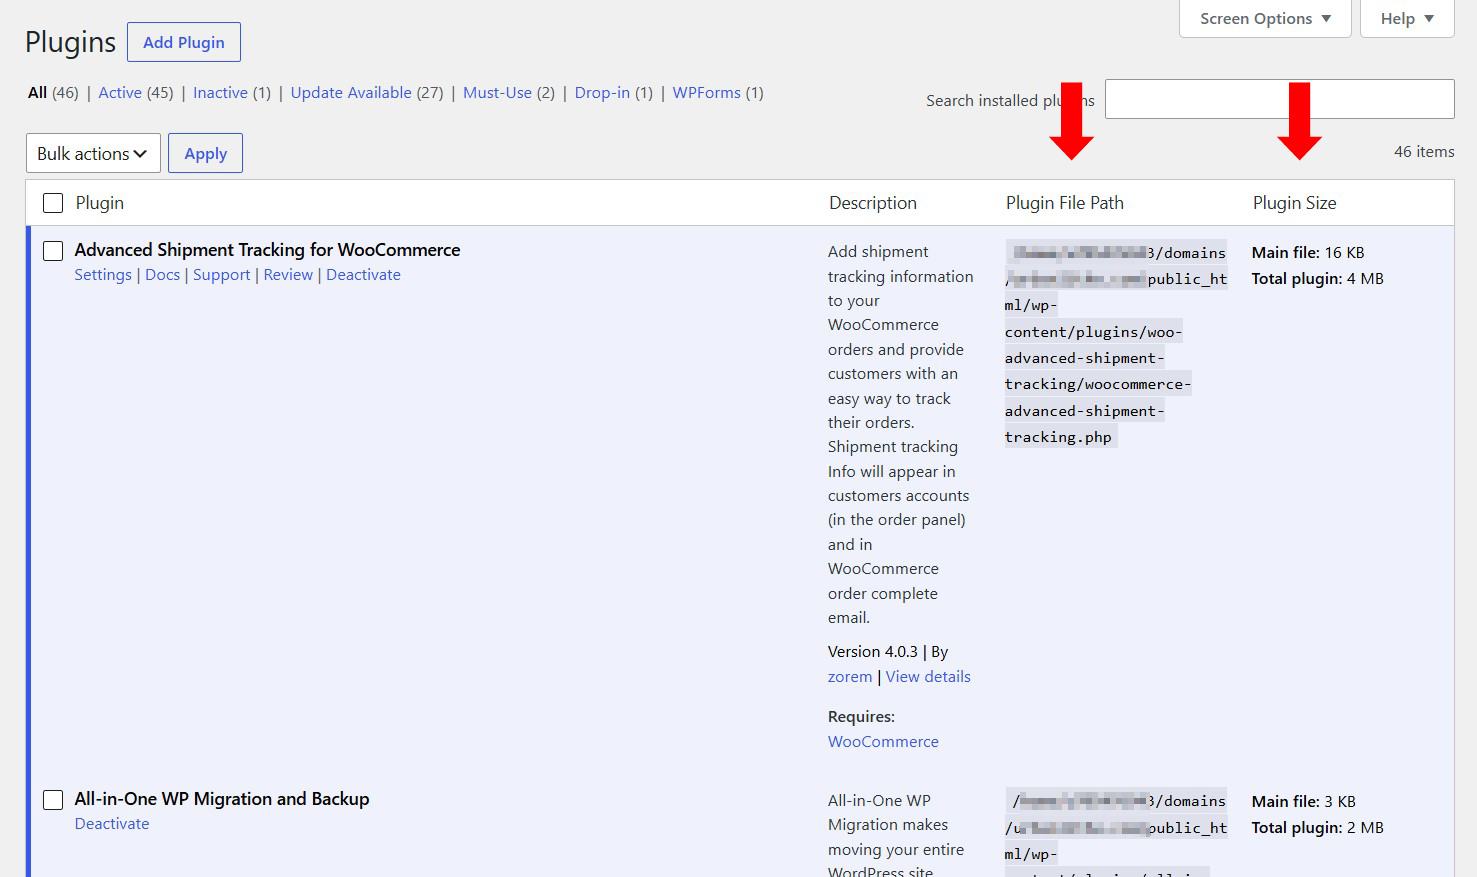The image size is (1477, 877).
Task: Deactivate All-in-One WP Migration and Backup
Action: click(112, 824)
